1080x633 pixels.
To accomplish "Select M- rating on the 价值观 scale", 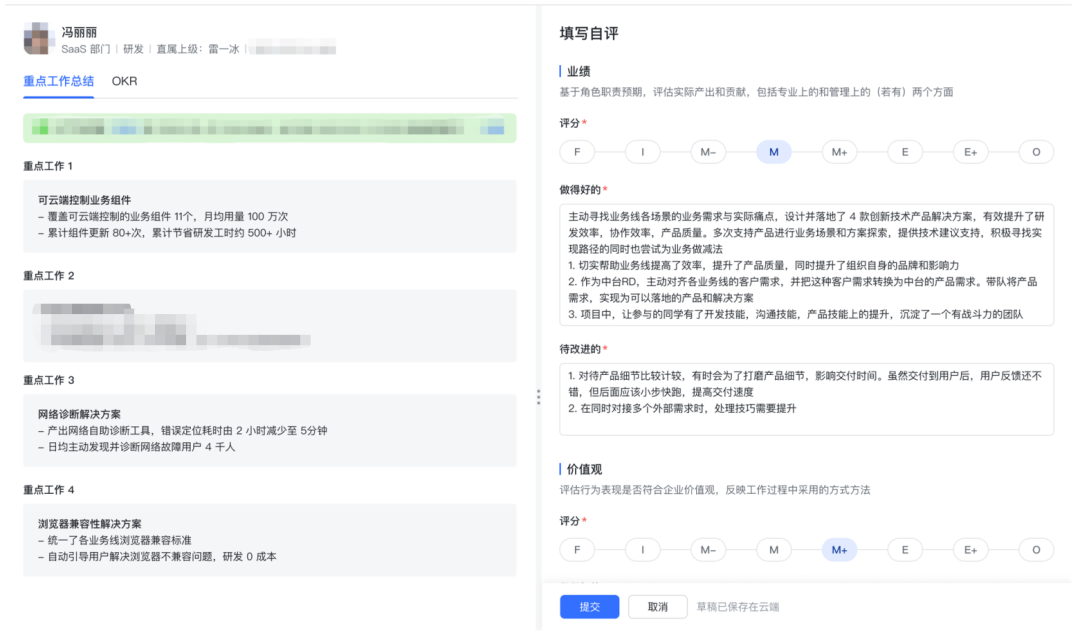I will (x=708, y=549).
